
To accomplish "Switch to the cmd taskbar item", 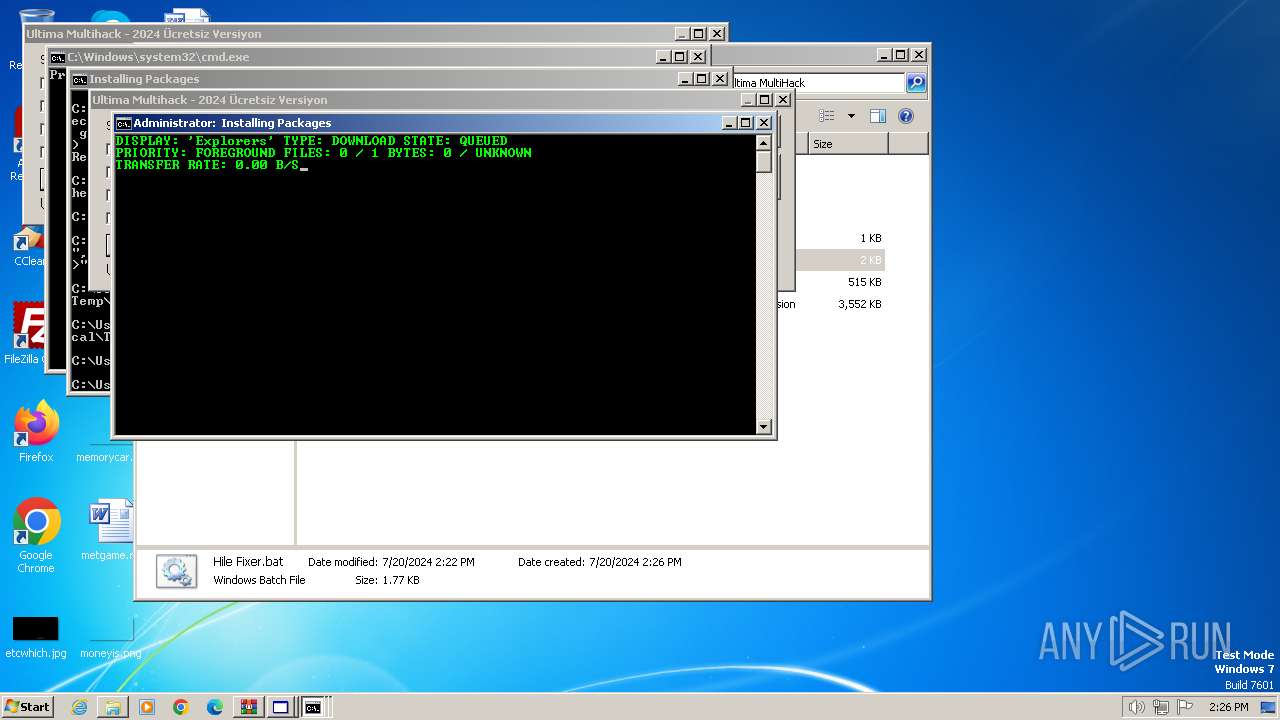I will [314, 707].
